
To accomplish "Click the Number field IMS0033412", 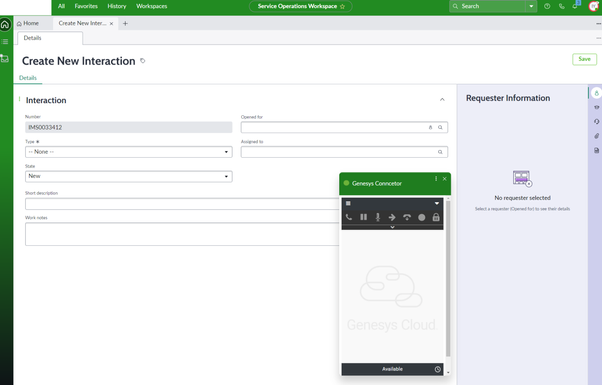I will point(129,127).
